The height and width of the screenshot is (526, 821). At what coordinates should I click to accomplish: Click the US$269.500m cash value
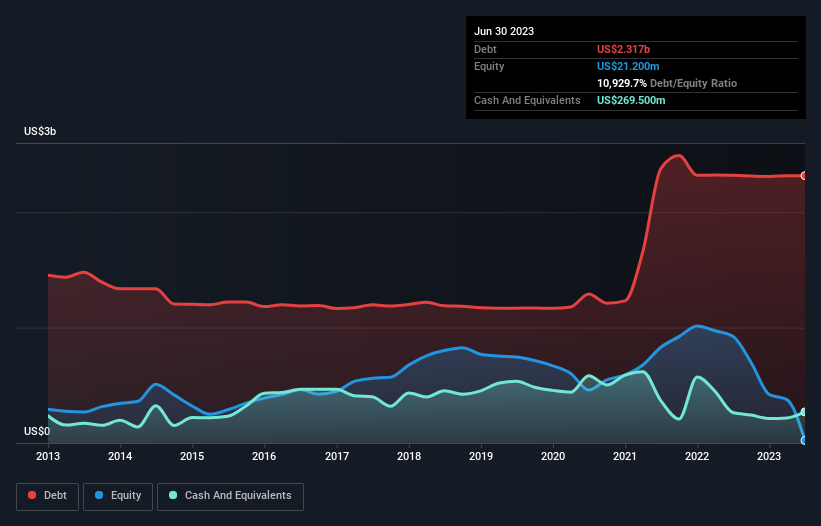click(x=631, y=100)
